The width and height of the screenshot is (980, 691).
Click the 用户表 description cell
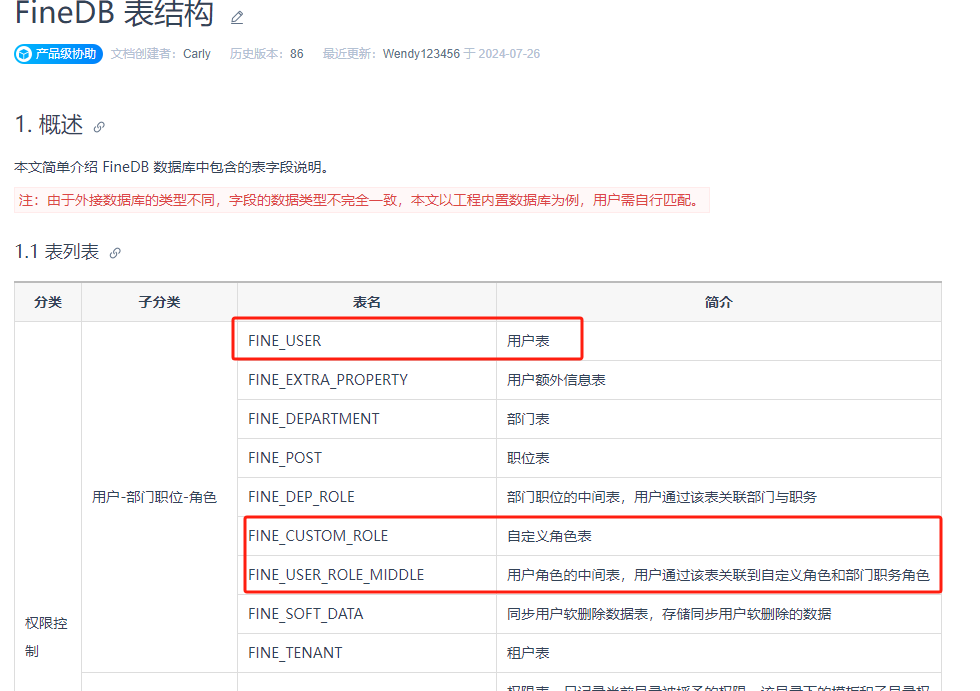[719, 341]
